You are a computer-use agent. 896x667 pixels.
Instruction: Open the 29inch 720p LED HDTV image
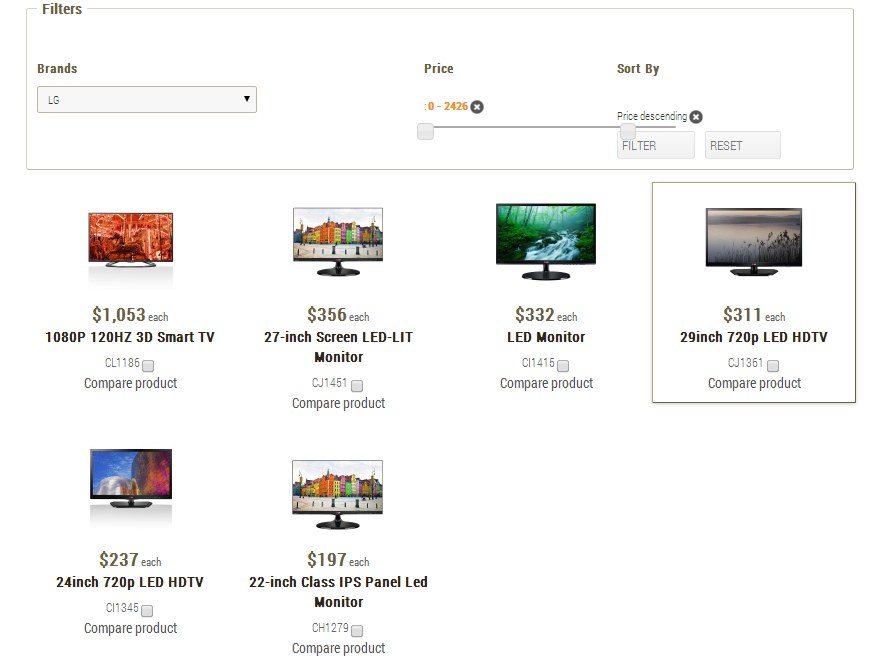754,242
